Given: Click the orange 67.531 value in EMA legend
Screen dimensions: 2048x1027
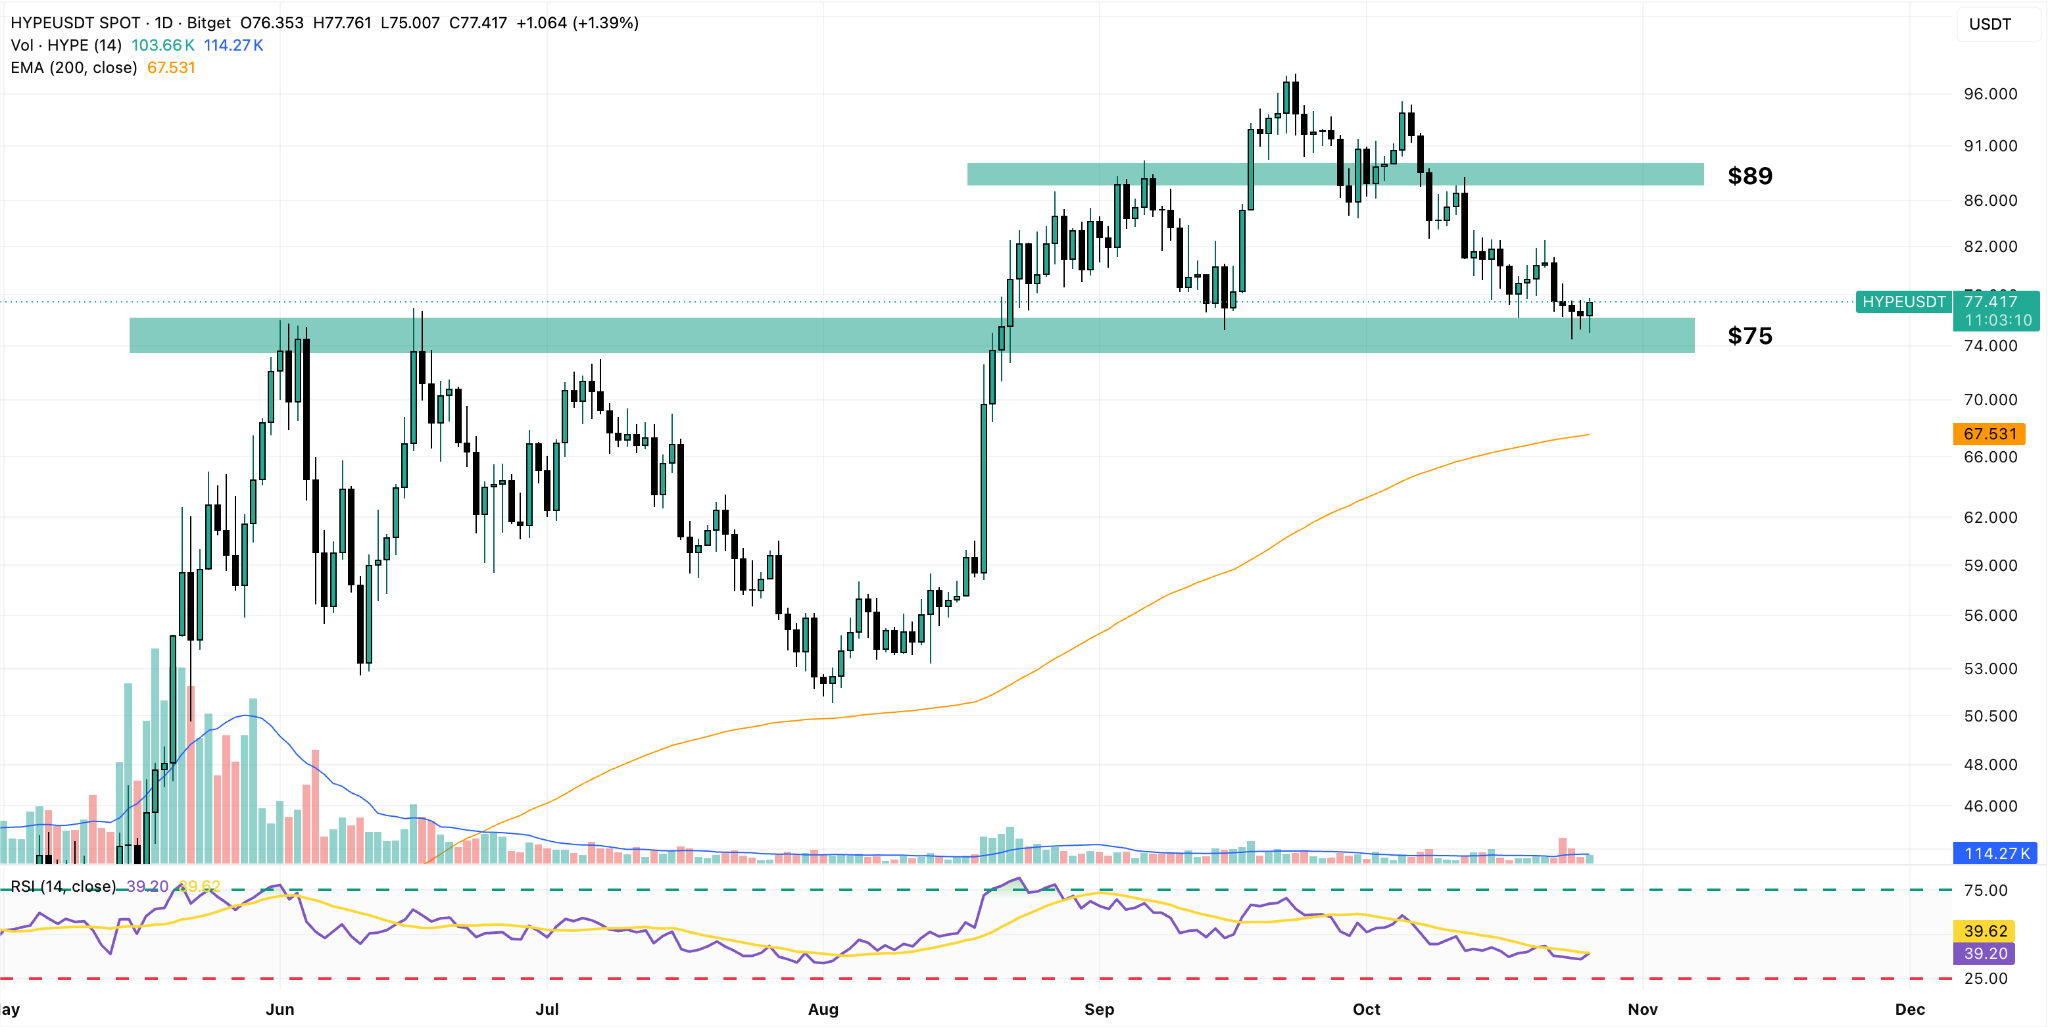Looking at the screenshot, I should [171, 68].
